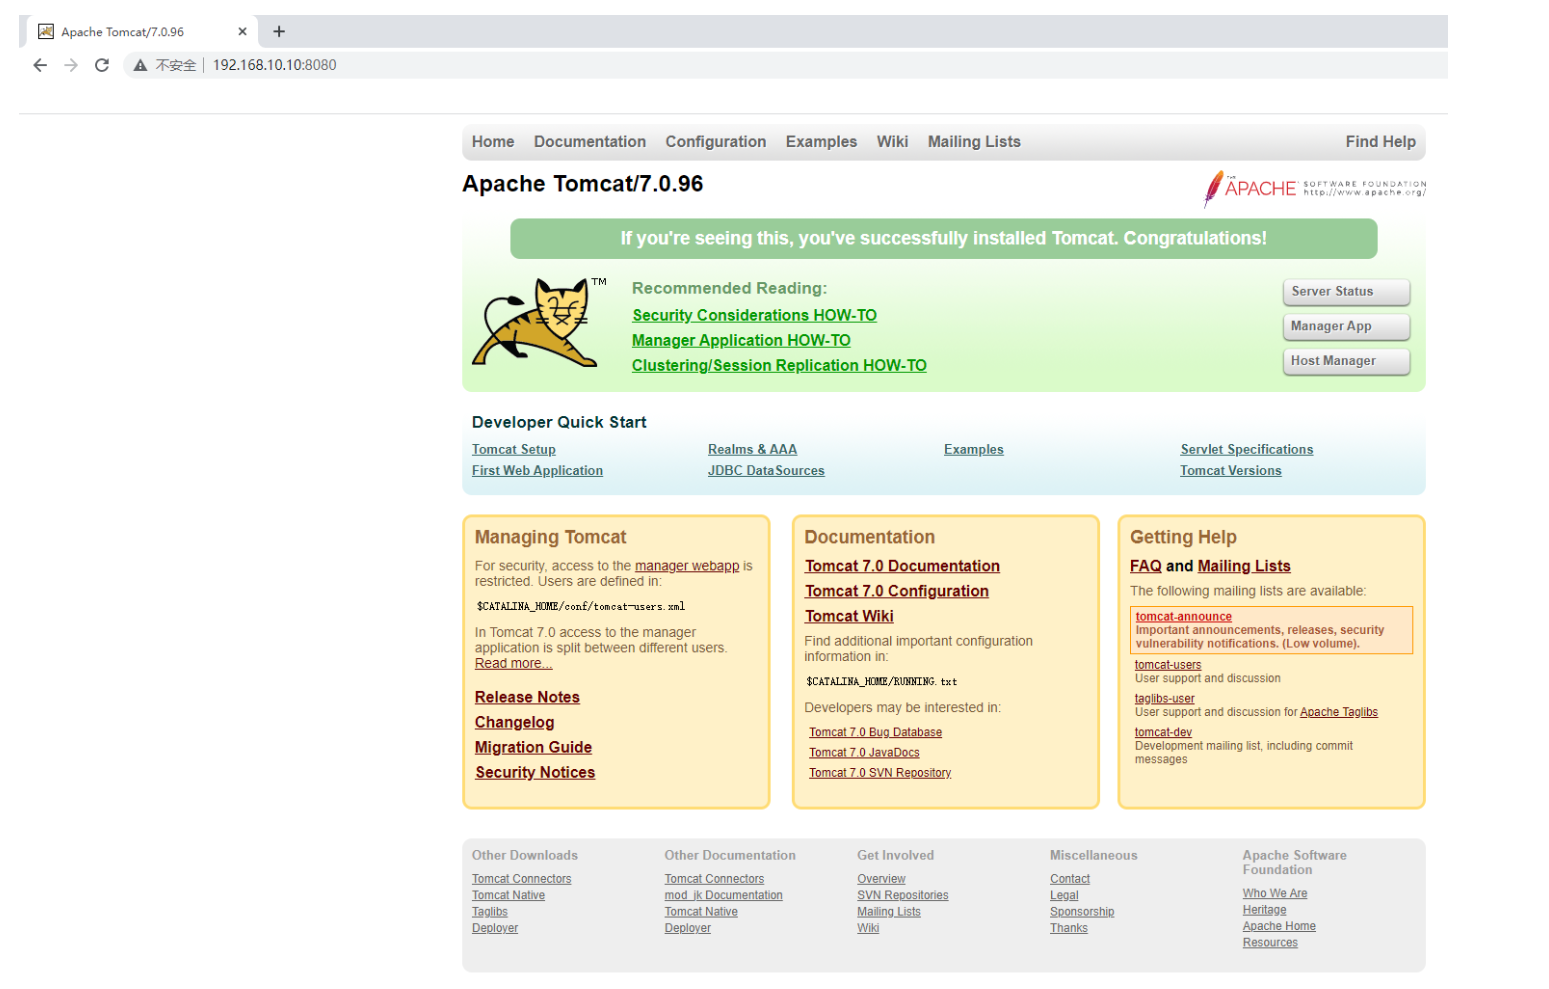
Task: Open Taglibs under Other Downloads
Action: (489, 913)
